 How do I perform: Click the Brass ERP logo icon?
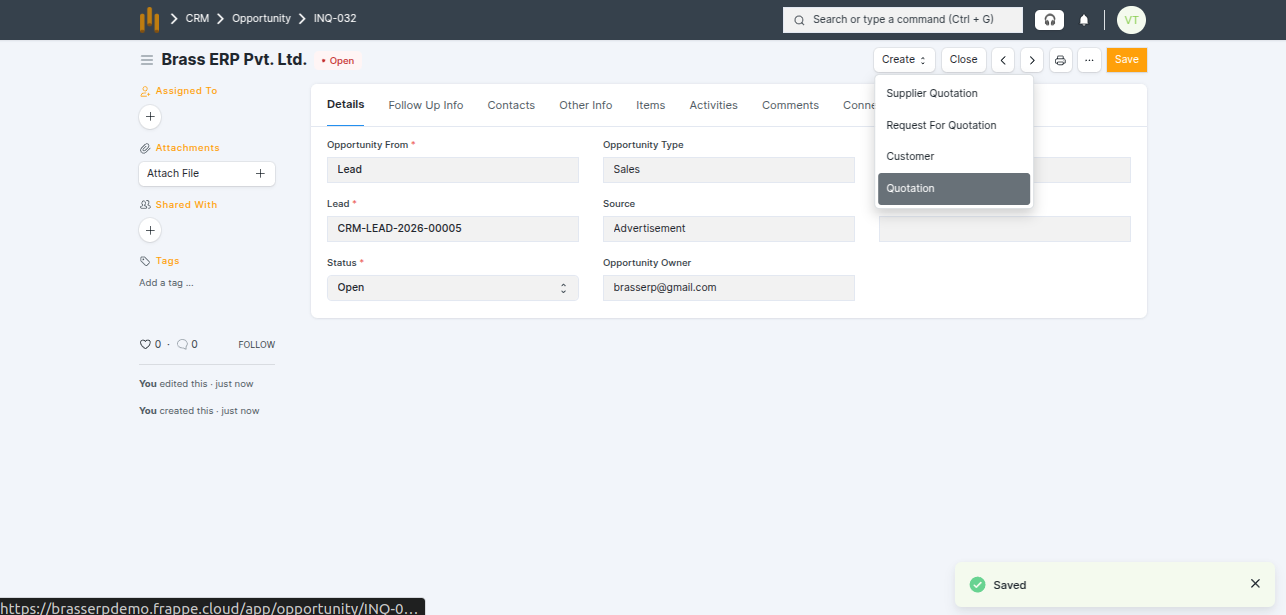[x=149, y=19]
